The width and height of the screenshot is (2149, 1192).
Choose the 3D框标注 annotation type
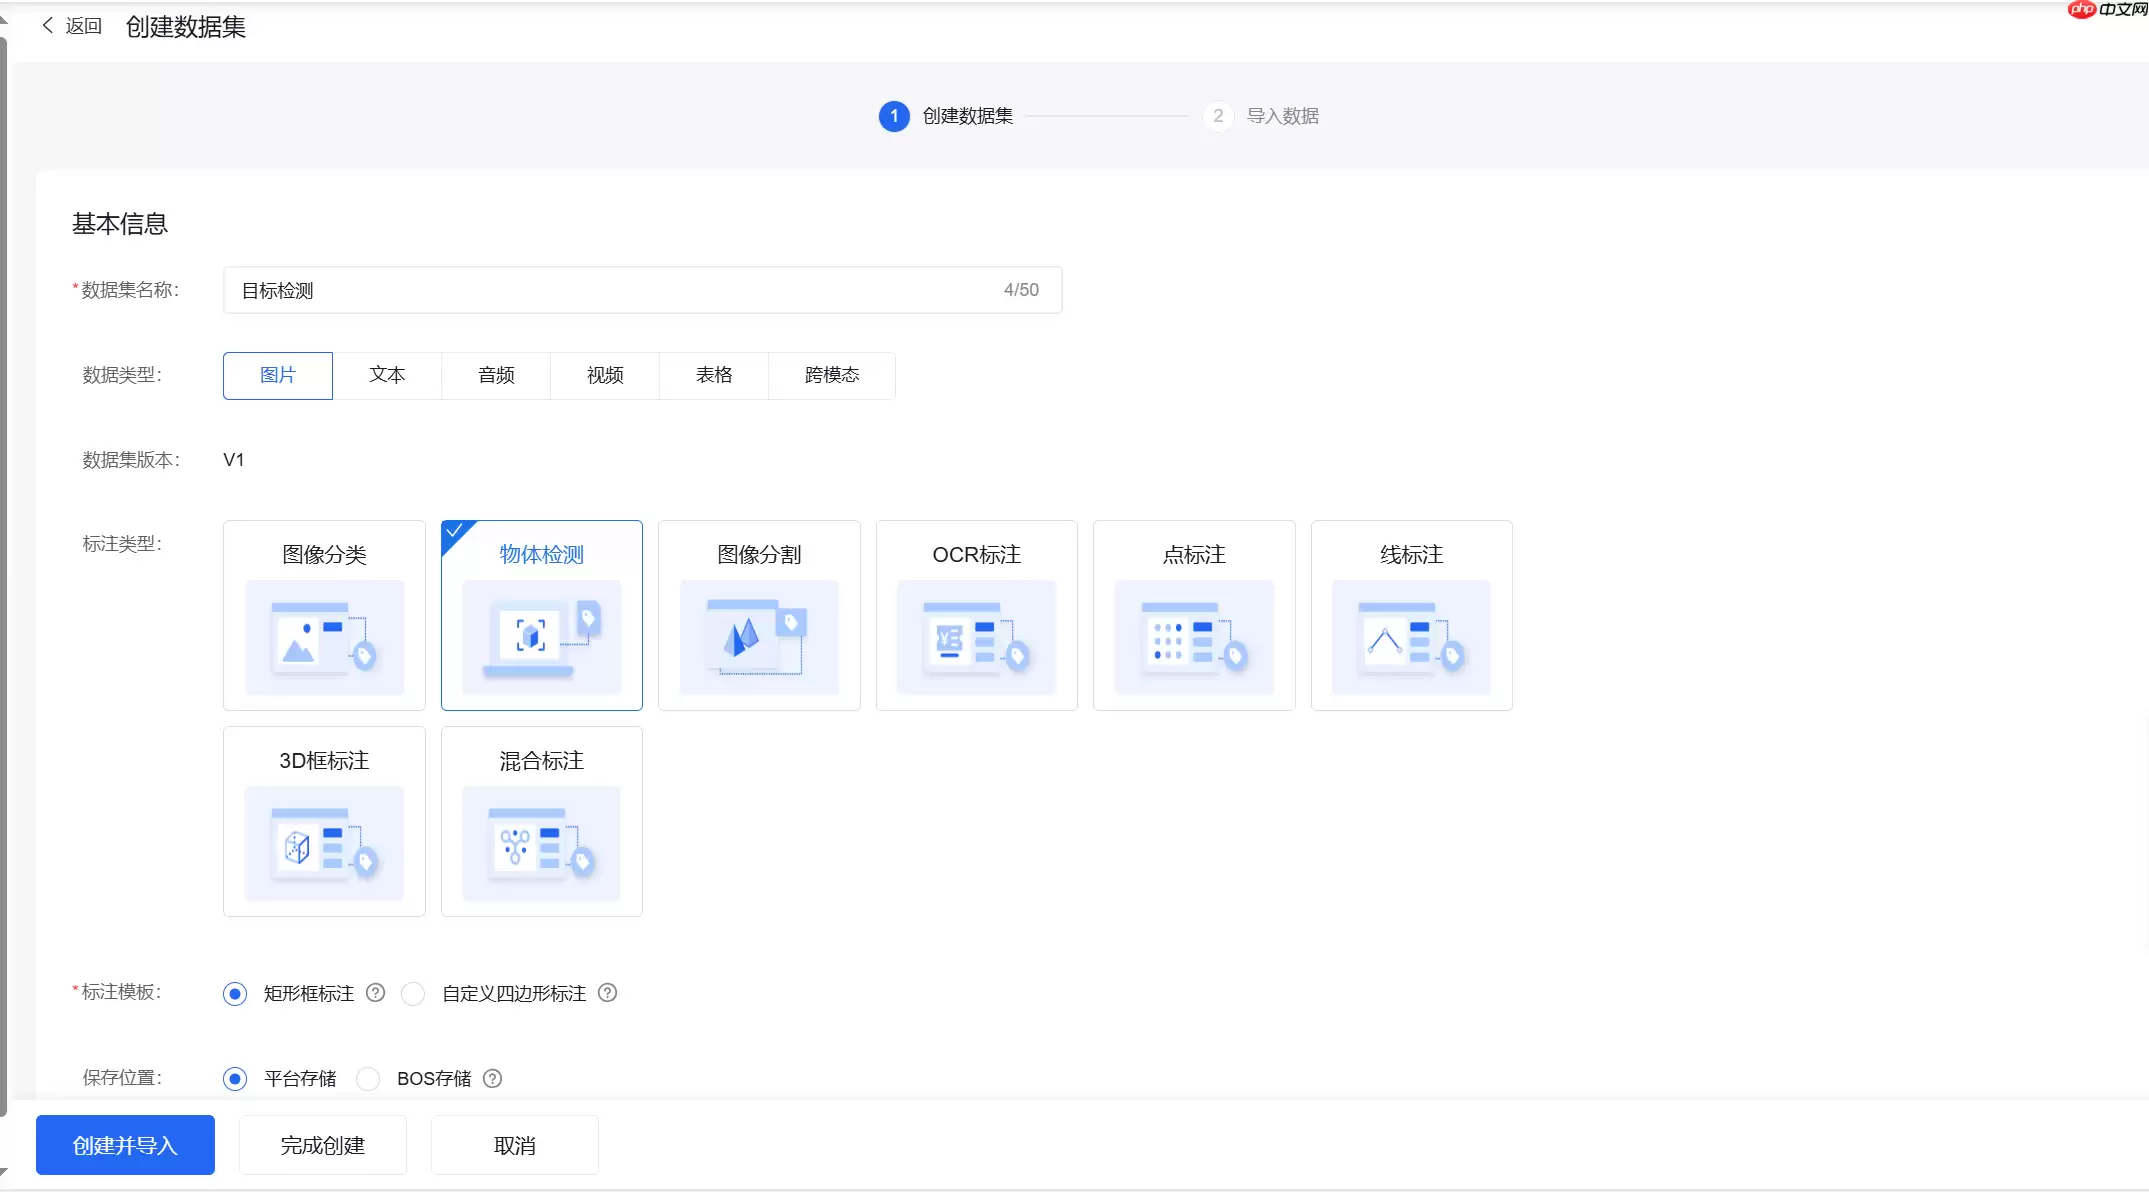tap(324, 821)
